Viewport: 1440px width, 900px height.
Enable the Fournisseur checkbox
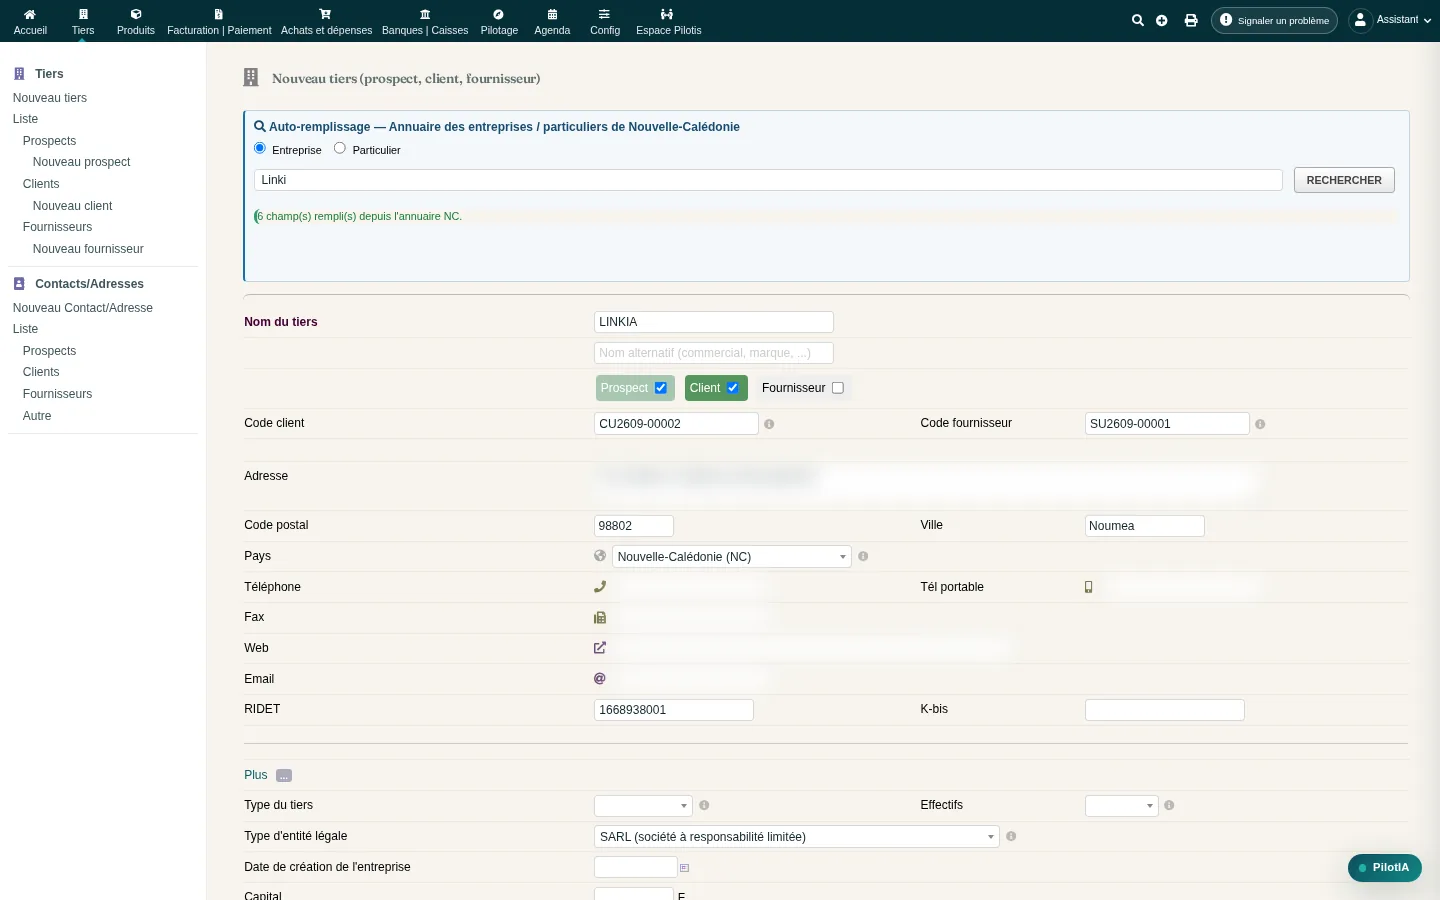tap(838, 388)
